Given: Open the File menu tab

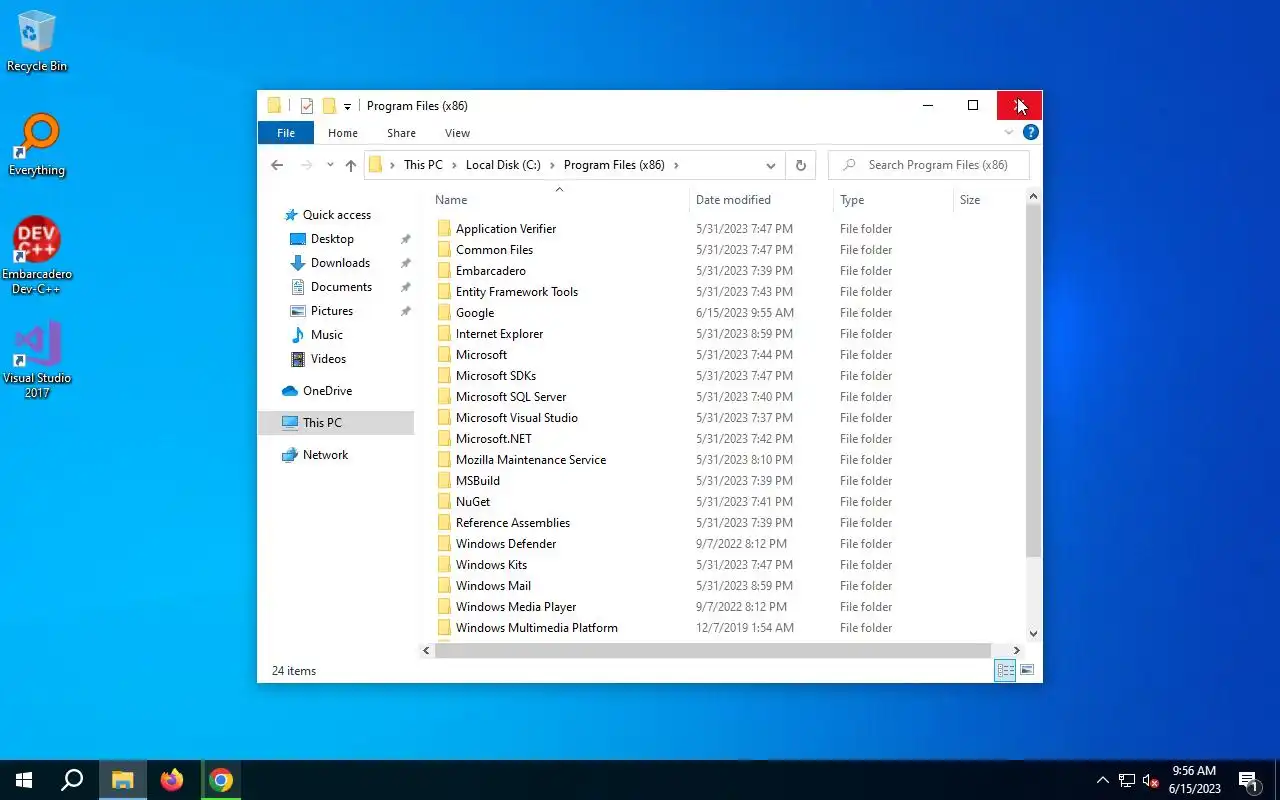Looking at the screenshot, I should click(x=286, y=133).
